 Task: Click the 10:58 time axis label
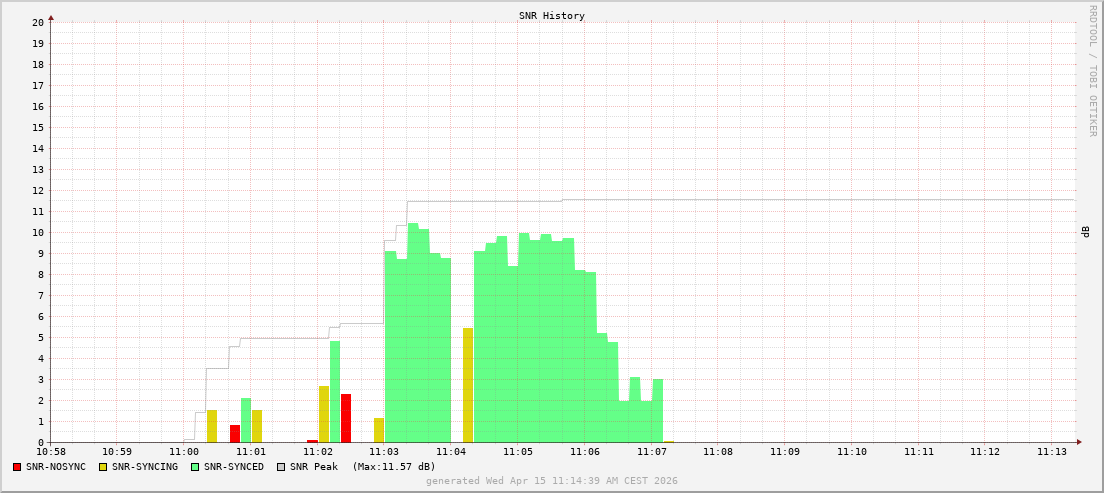coord(50,452)
